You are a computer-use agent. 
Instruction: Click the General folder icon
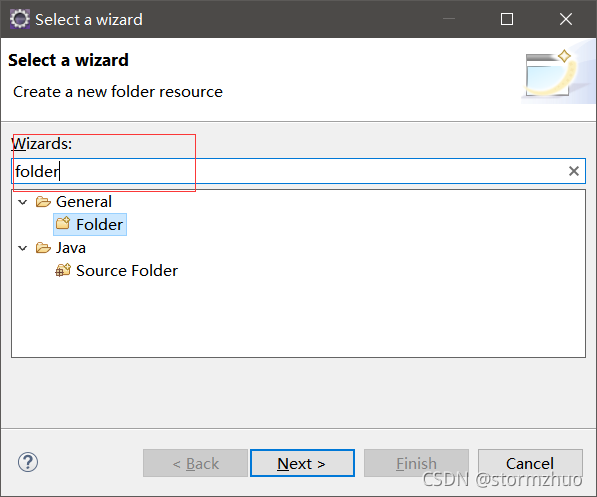pyautogui.click(x=43, y=202)
